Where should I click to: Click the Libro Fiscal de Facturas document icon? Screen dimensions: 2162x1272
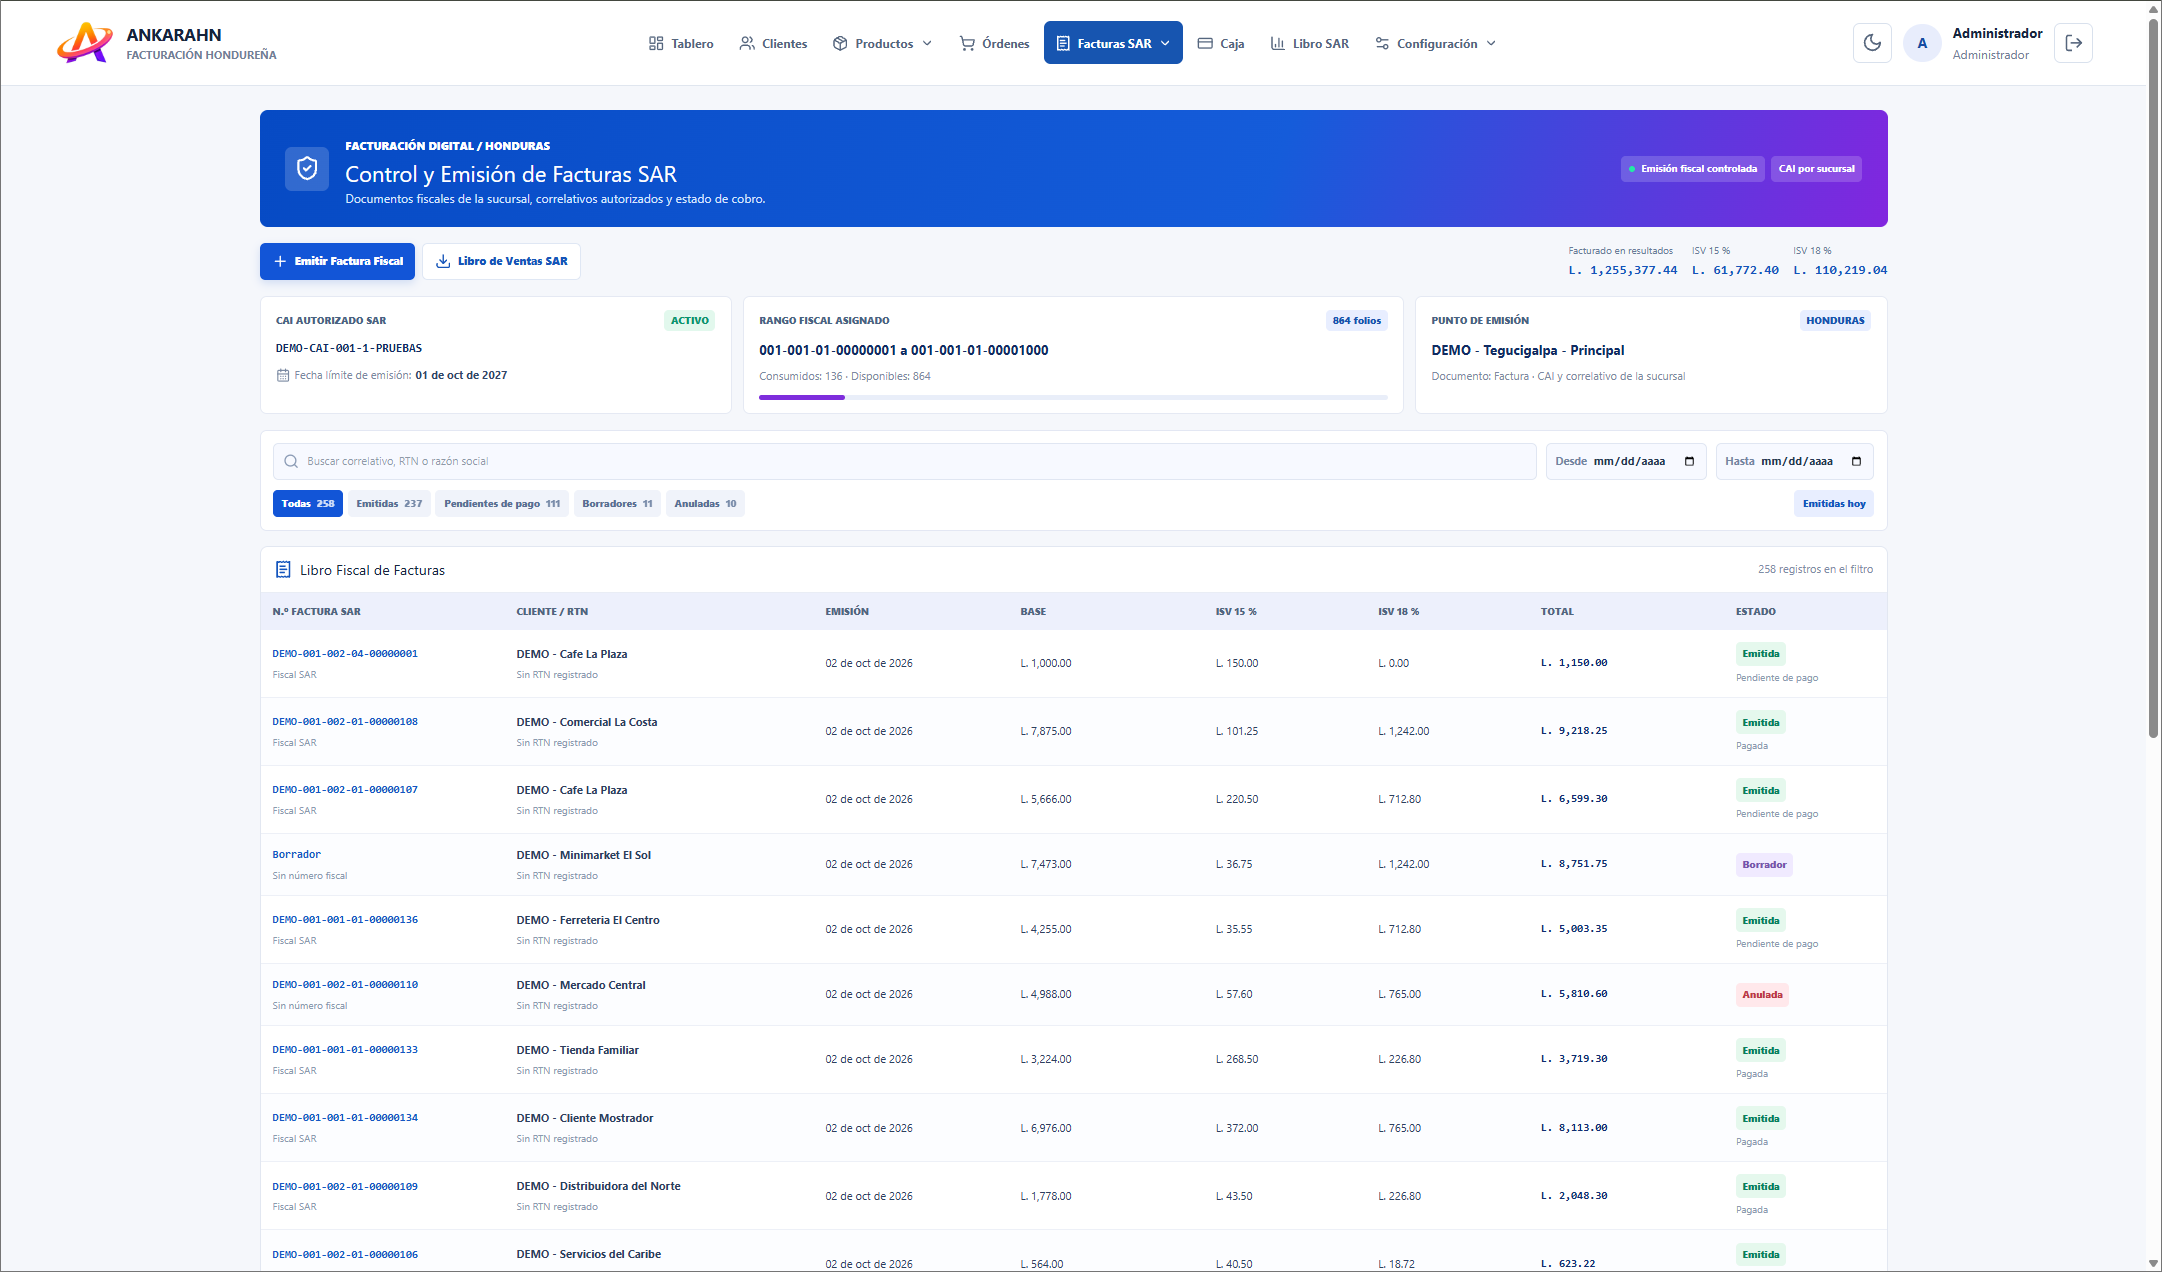283,569
